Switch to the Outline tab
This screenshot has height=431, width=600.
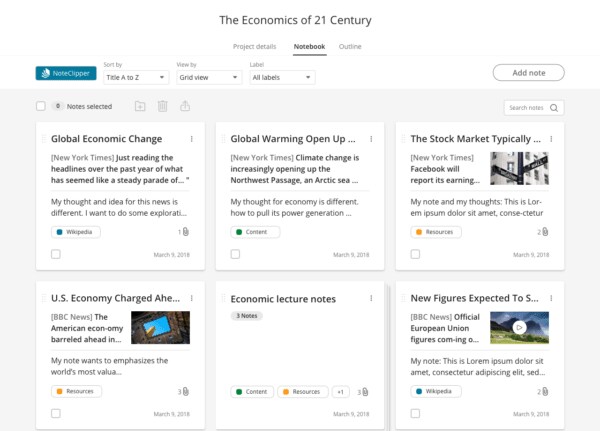(x=350, y=46)
